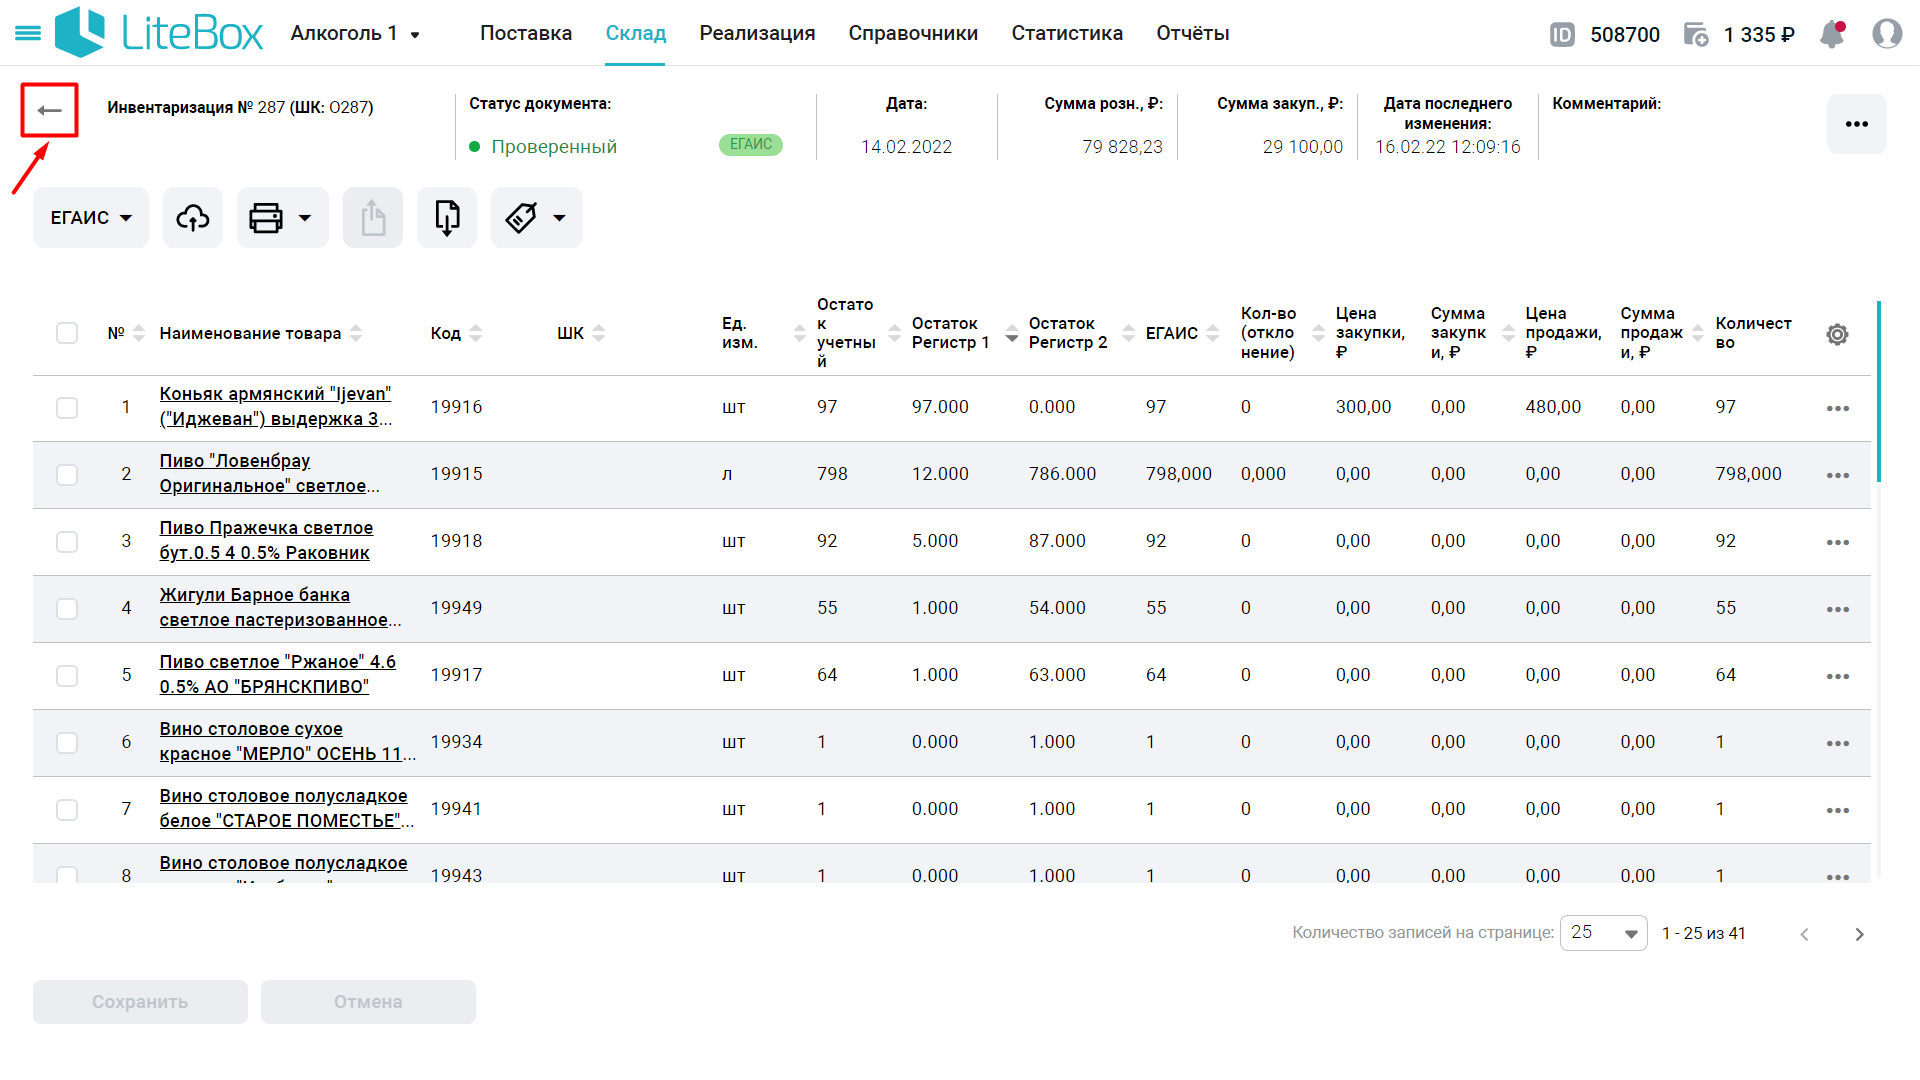Screen dimensions: 1920x1080
Task: Check the row 4 Жигули Барное checkbox
Action: tap(67, 609)
